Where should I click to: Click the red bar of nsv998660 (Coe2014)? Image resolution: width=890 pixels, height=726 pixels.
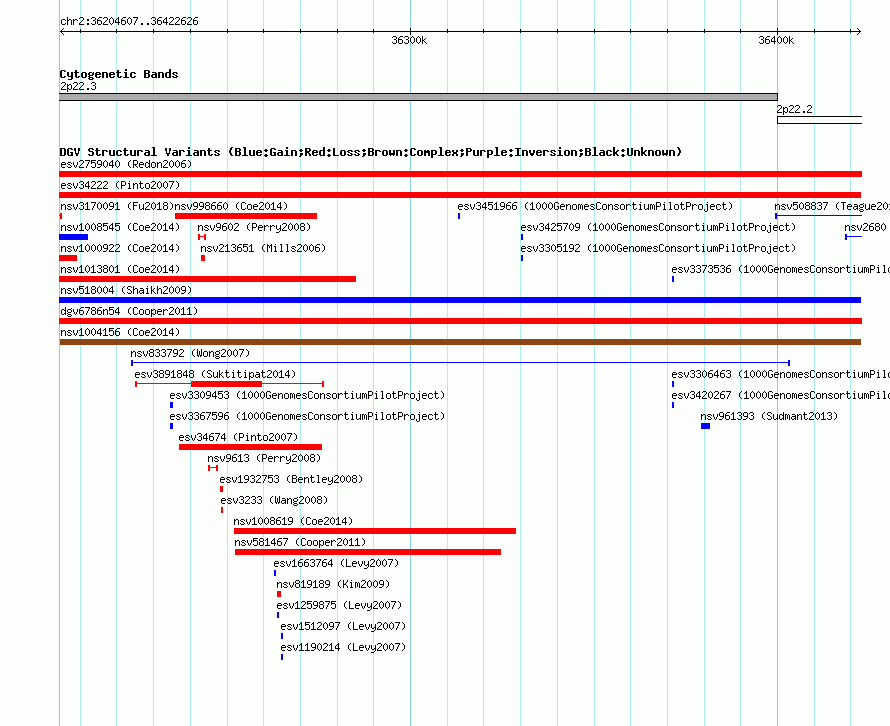(246, 216)
